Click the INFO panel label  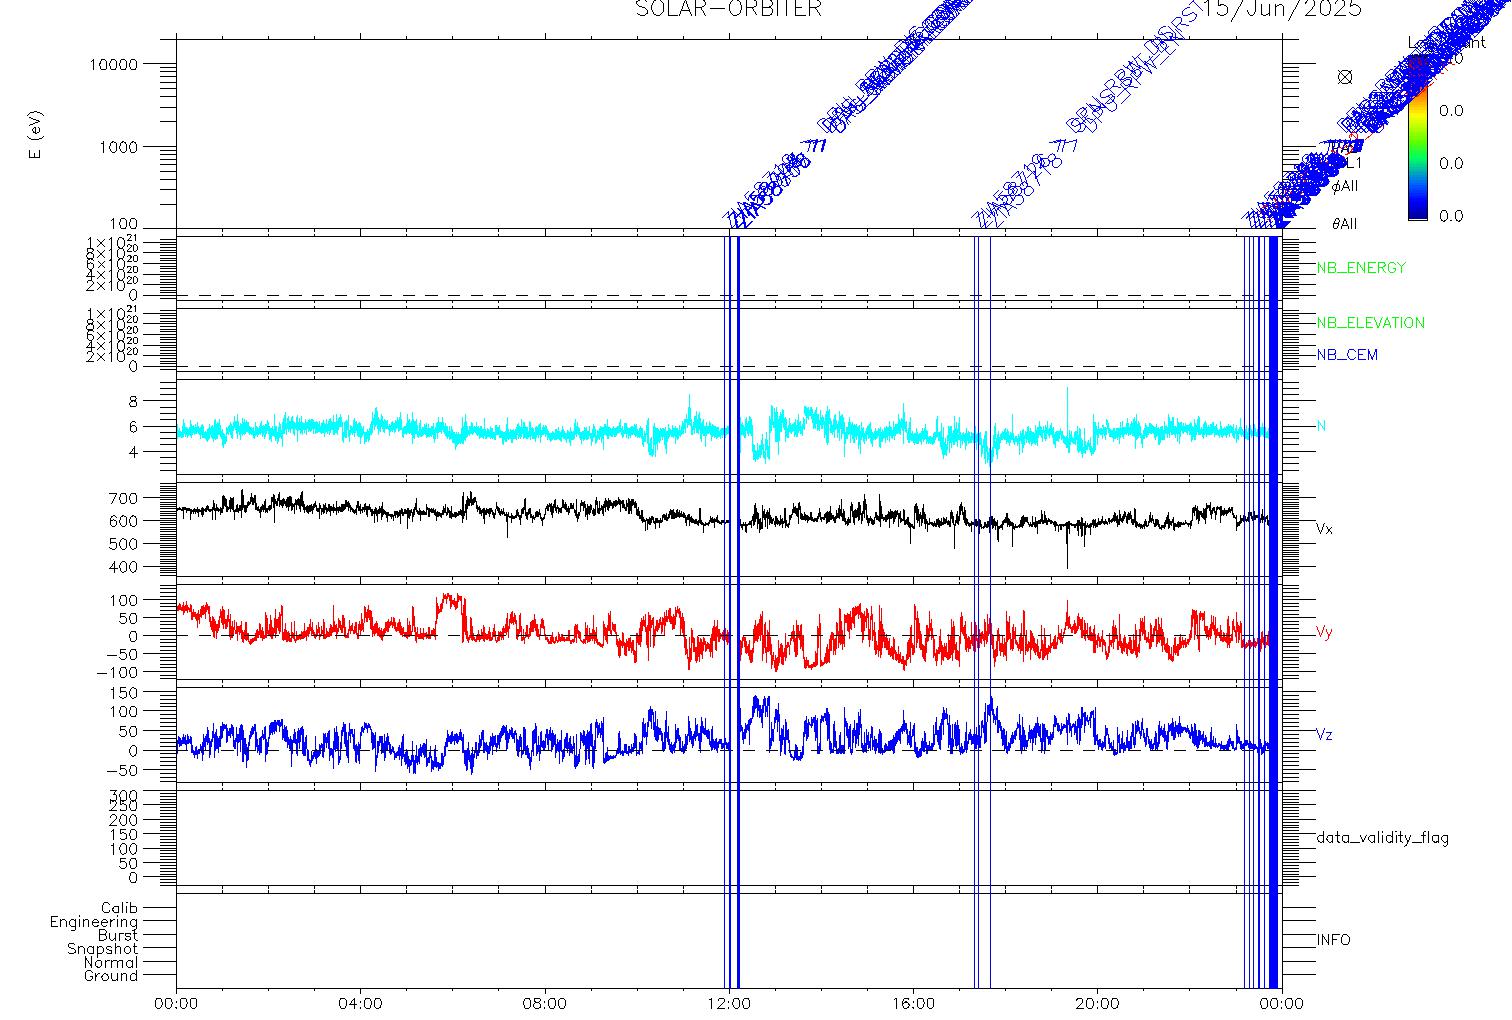pyautogui.click(x=1333, y=940)
